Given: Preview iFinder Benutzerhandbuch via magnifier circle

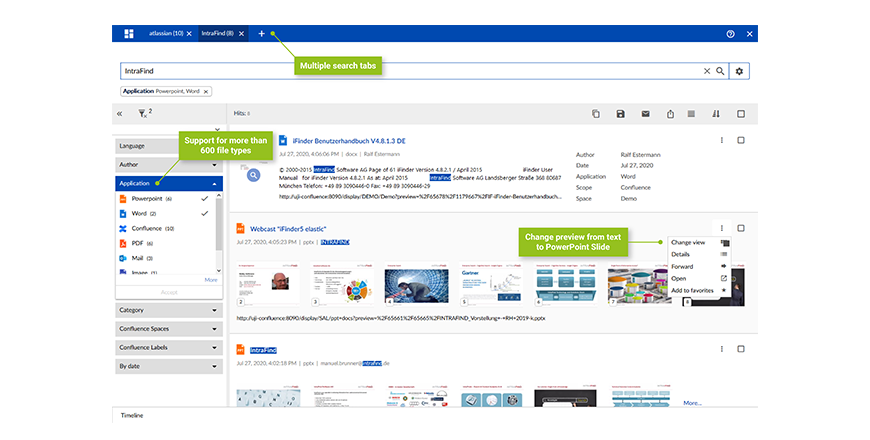Looking at the screenshot, I should pyautogui.click(x=254, y=175).
